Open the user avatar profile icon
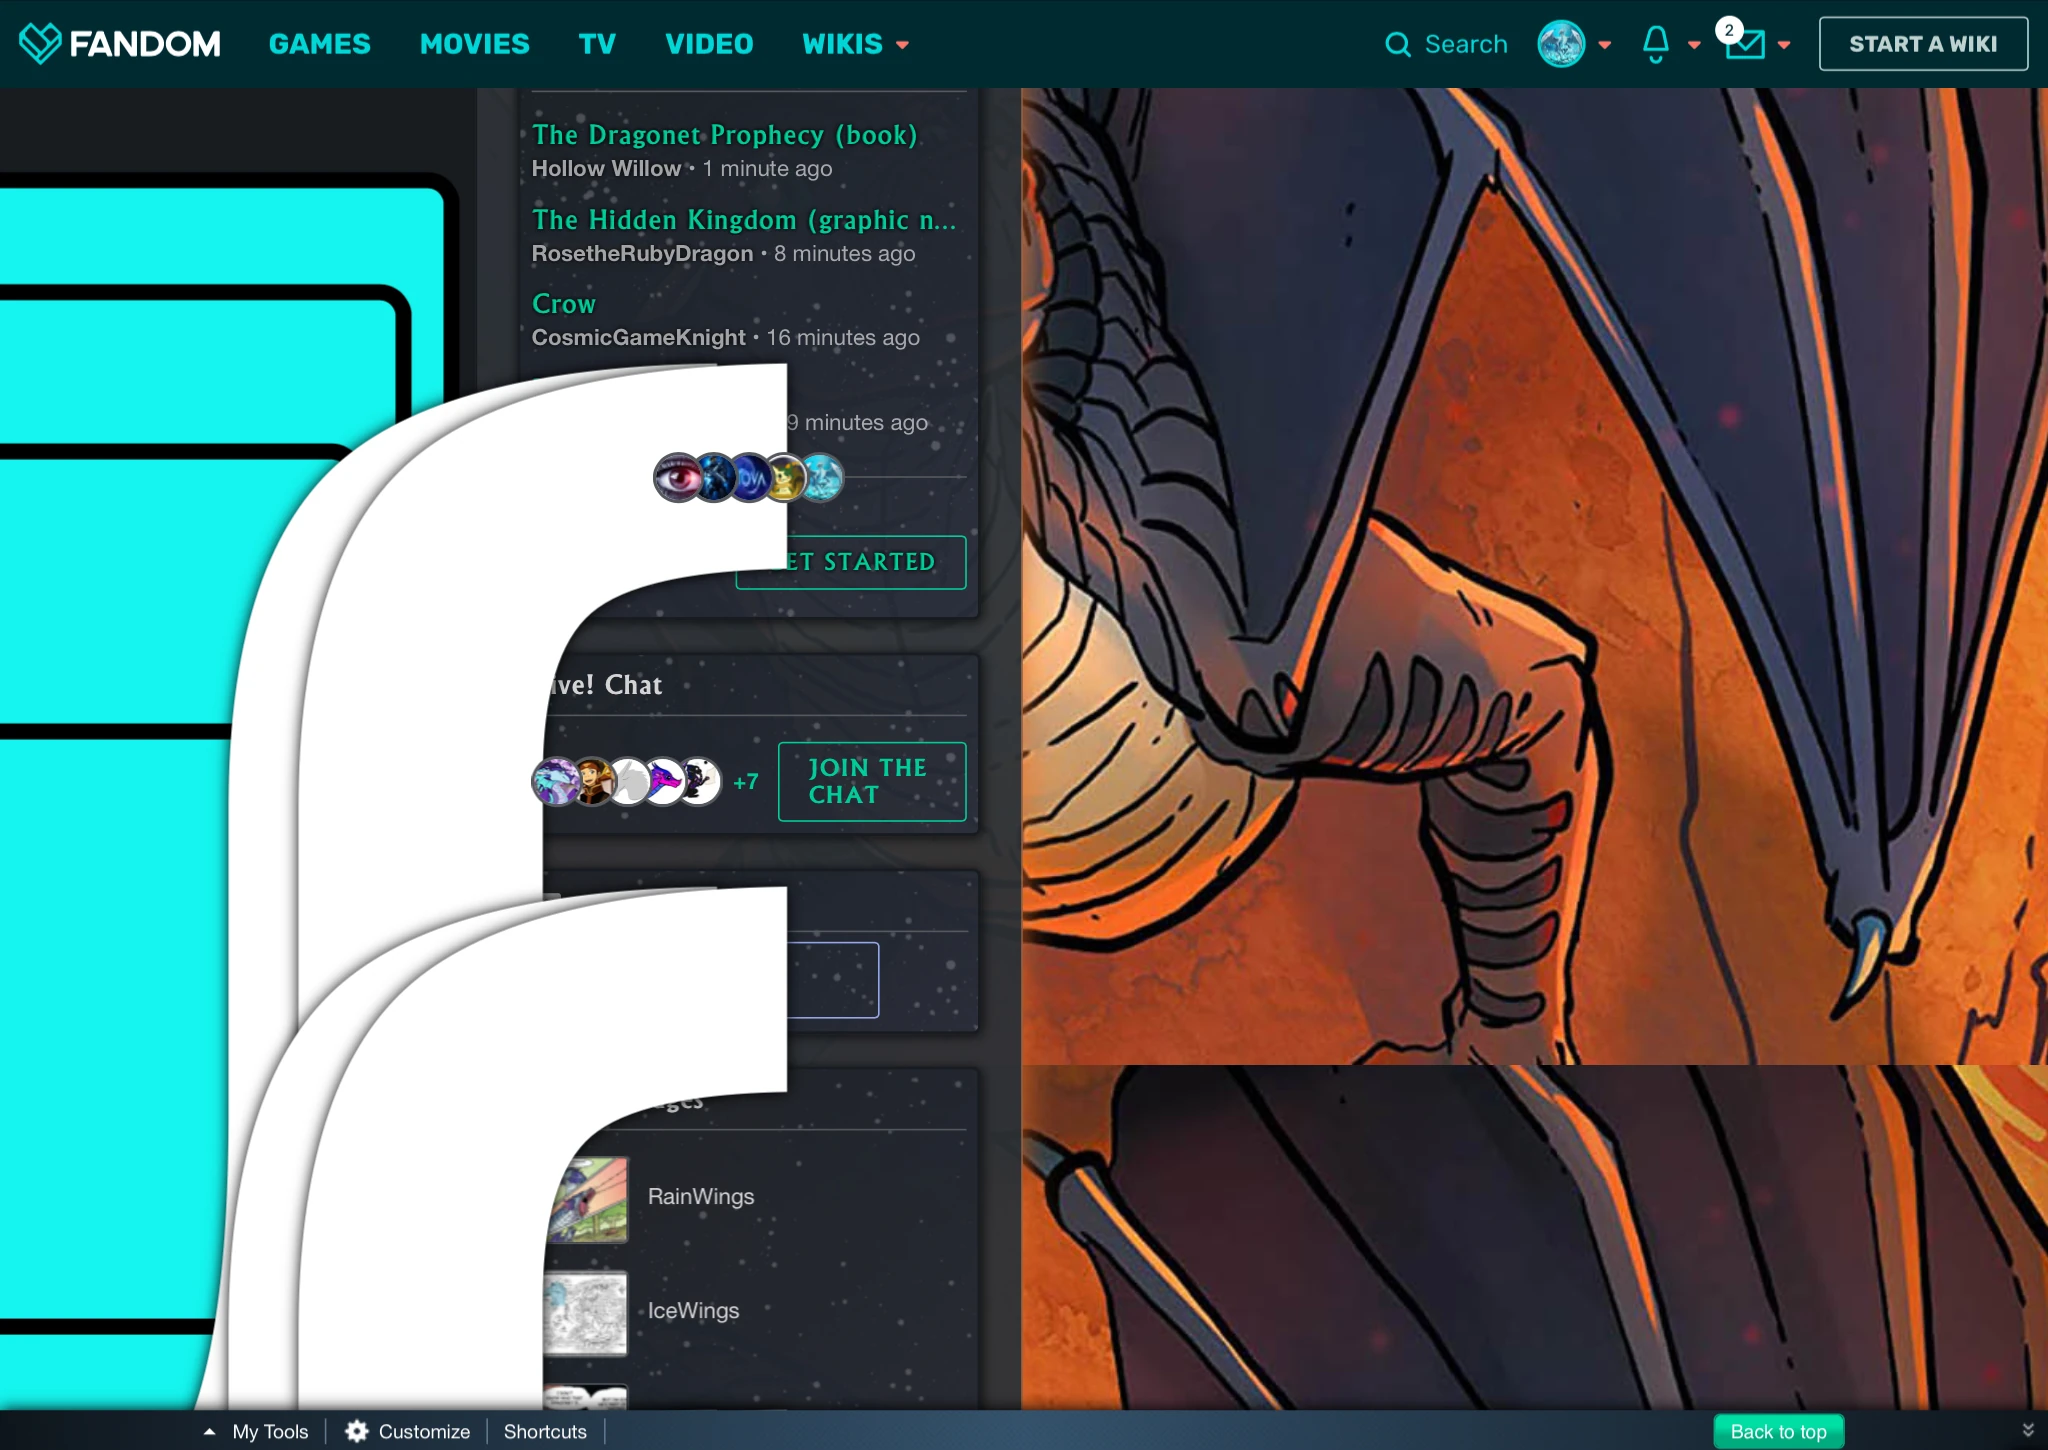Viewport: 2048px width, 1450px height. pyautogui.click(x=1560, y=44)
